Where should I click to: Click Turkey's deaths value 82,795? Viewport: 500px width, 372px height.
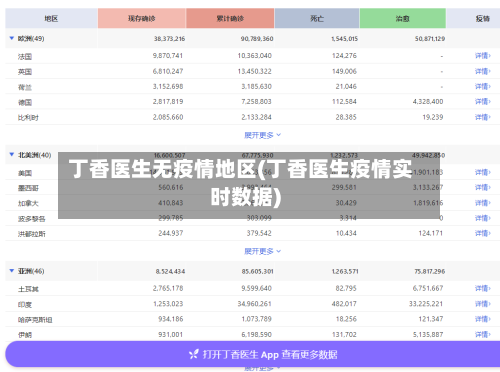[346, 288]
